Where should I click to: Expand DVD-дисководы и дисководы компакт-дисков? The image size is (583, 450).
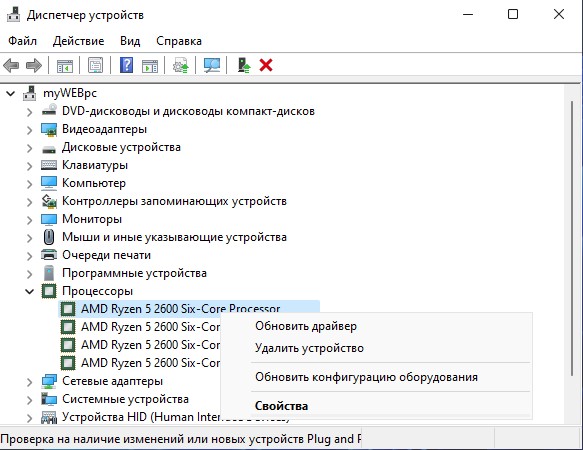point(29,112)
